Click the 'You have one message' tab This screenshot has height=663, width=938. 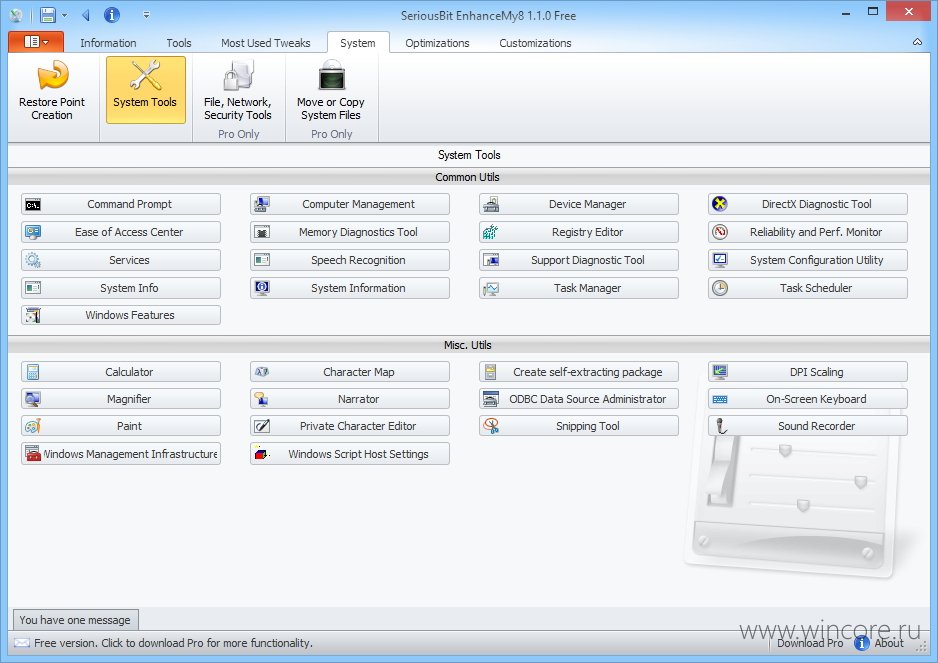pyautogui.click(x=75, y=620)
